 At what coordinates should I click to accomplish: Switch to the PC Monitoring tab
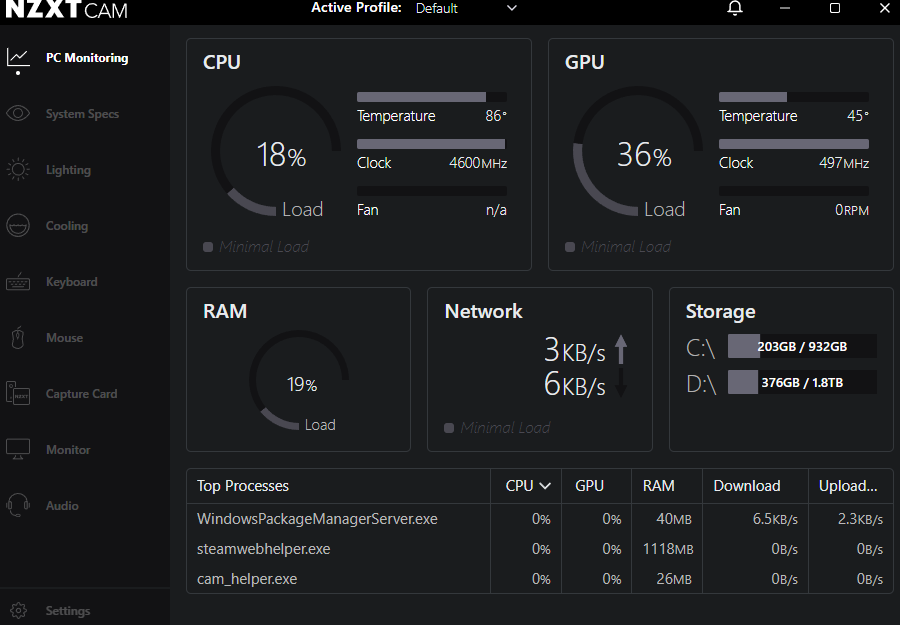[86, 58]
